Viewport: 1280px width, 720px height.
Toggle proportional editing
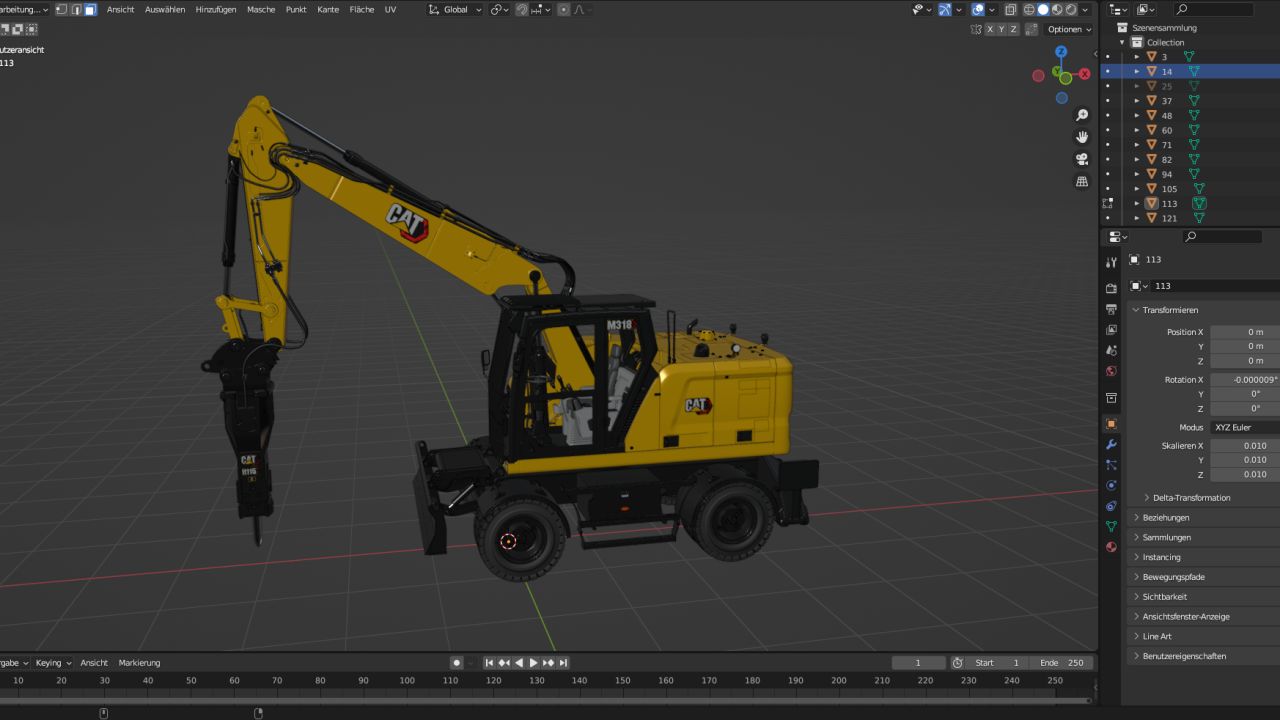point(564,9)
